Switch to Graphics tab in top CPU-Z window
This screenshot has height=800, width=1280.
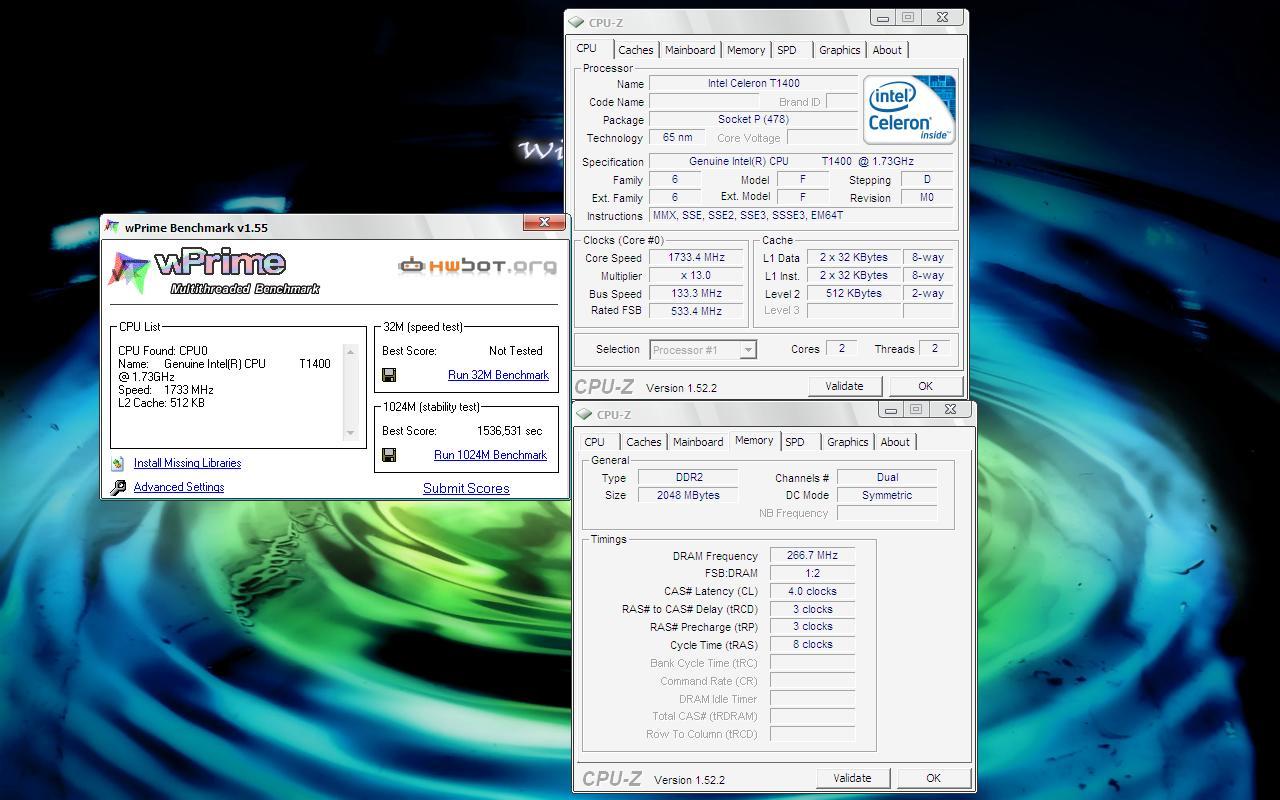[x=839, y=50]
